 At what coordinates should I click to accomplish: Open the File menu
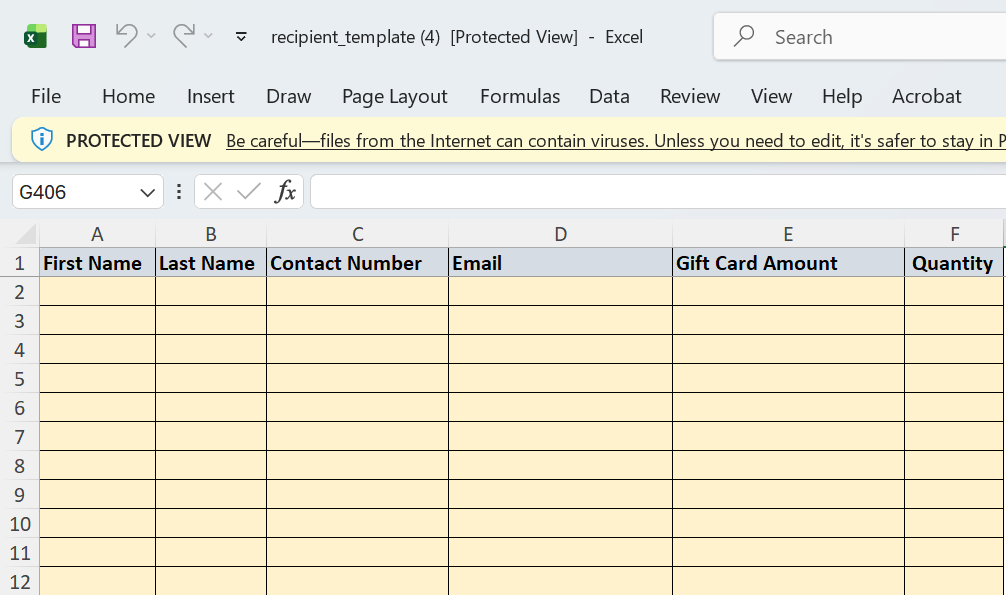(x=46, y=96)
